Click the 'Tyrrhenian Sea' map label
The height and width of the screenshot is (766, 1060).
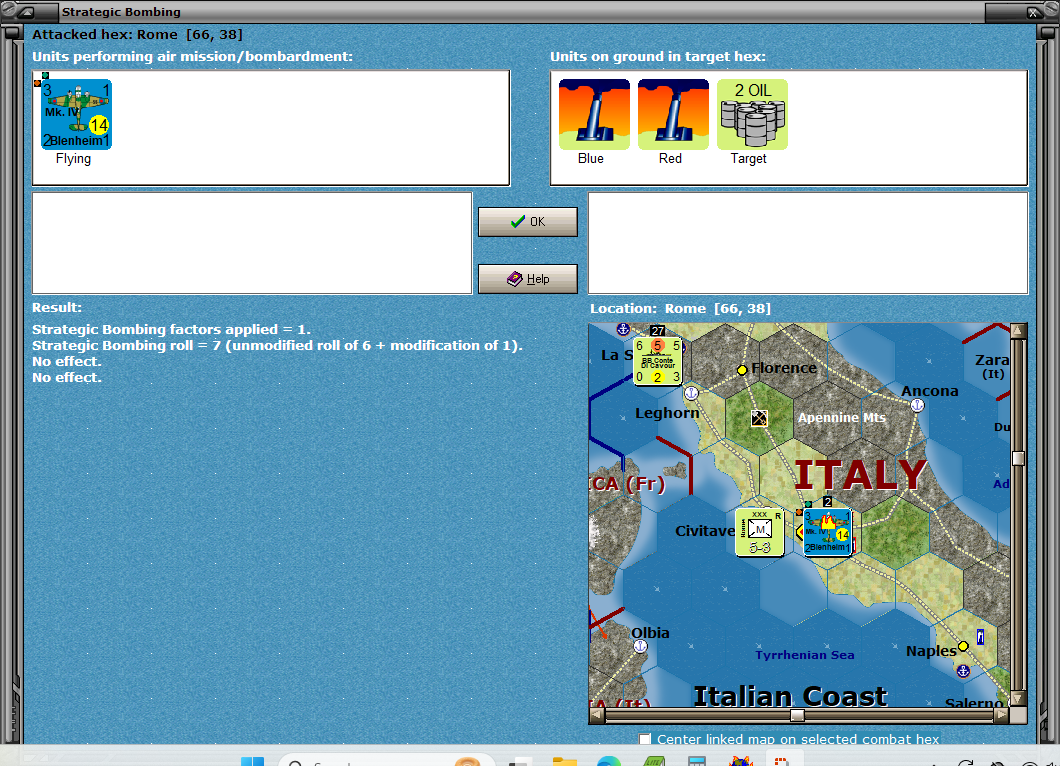tap(804, 654)
